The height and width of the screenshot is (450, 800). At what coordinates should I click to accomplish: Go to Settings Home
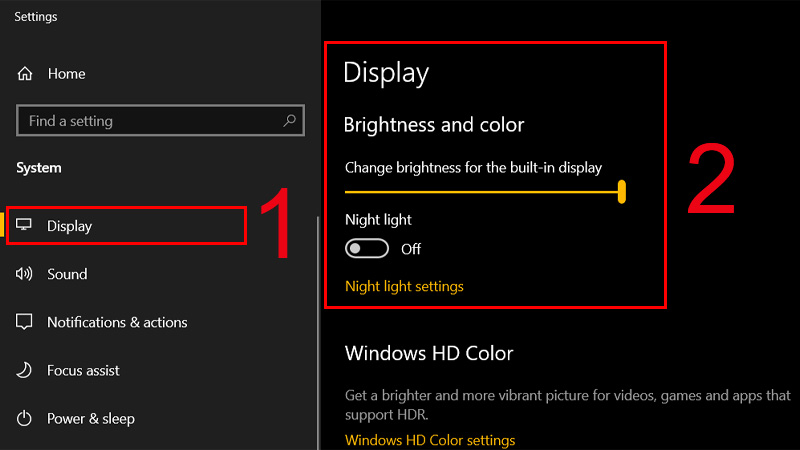click(x=66, y=74)
